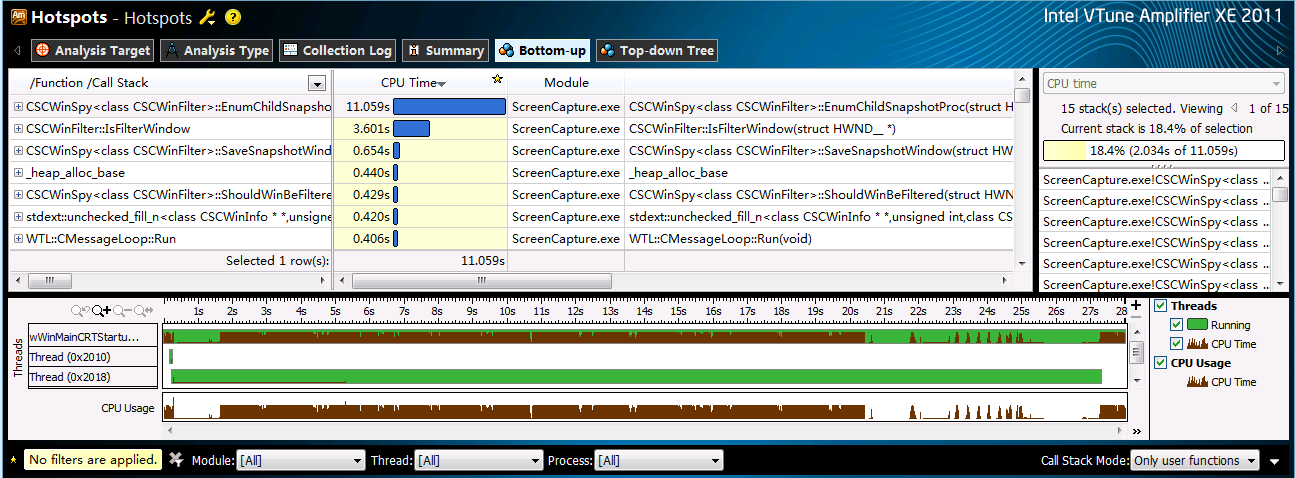
Task: Open the Summary tab
Action: coord(445,50)
